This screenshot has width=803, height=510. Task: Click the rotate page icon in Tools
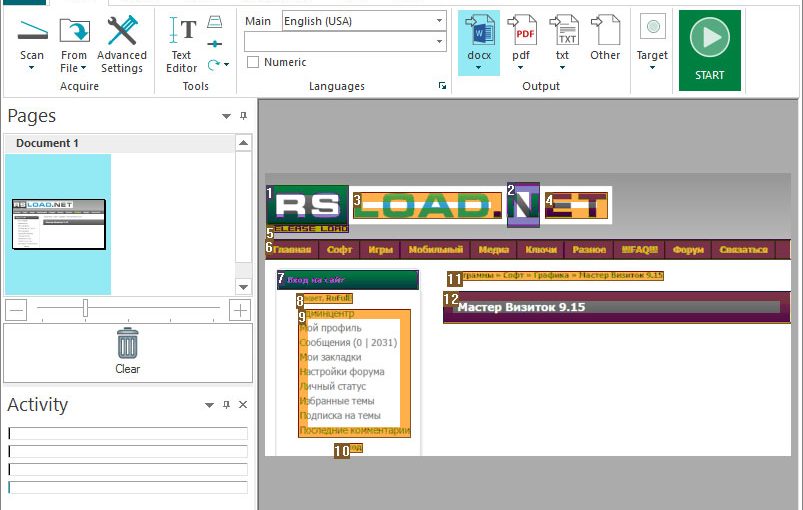(x=214, y=65)
